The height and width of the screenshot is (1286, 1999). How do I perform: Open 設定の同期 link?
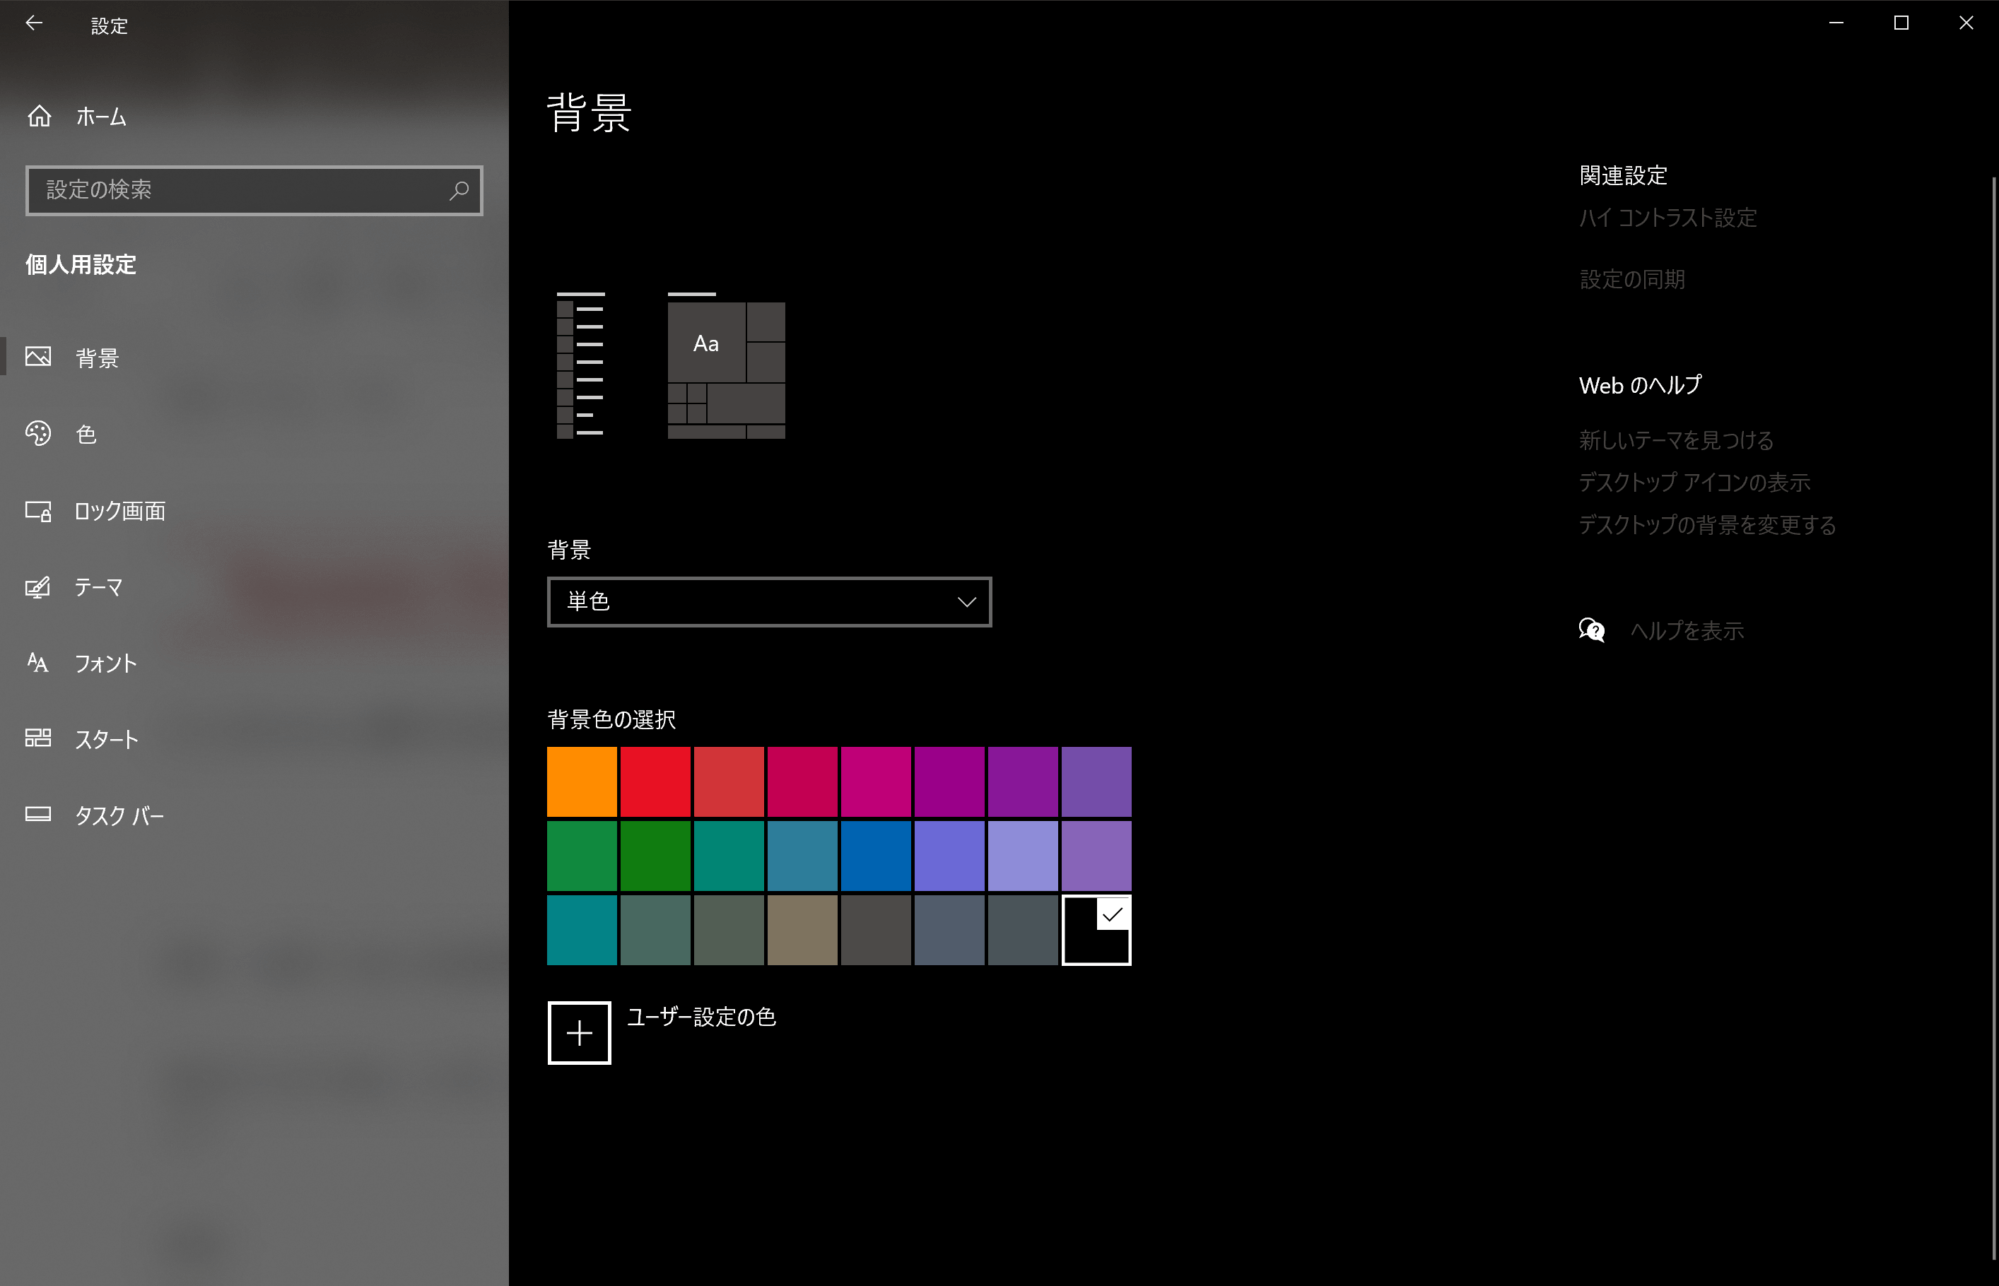[1632, 279]
